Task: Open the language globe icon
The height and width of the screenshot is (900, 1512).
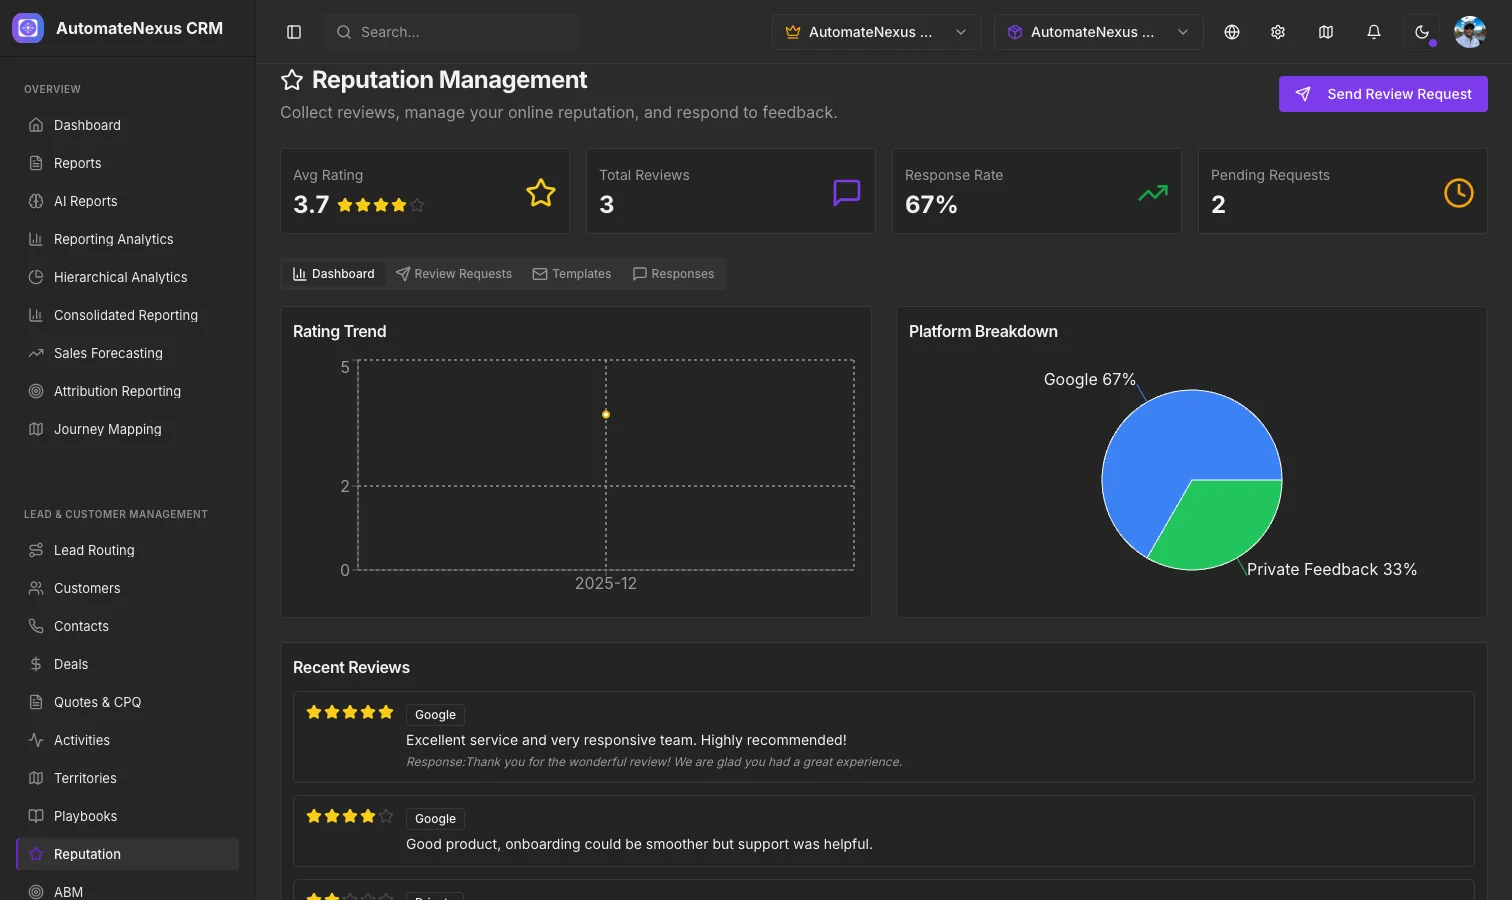Action: click(1232, 32)
